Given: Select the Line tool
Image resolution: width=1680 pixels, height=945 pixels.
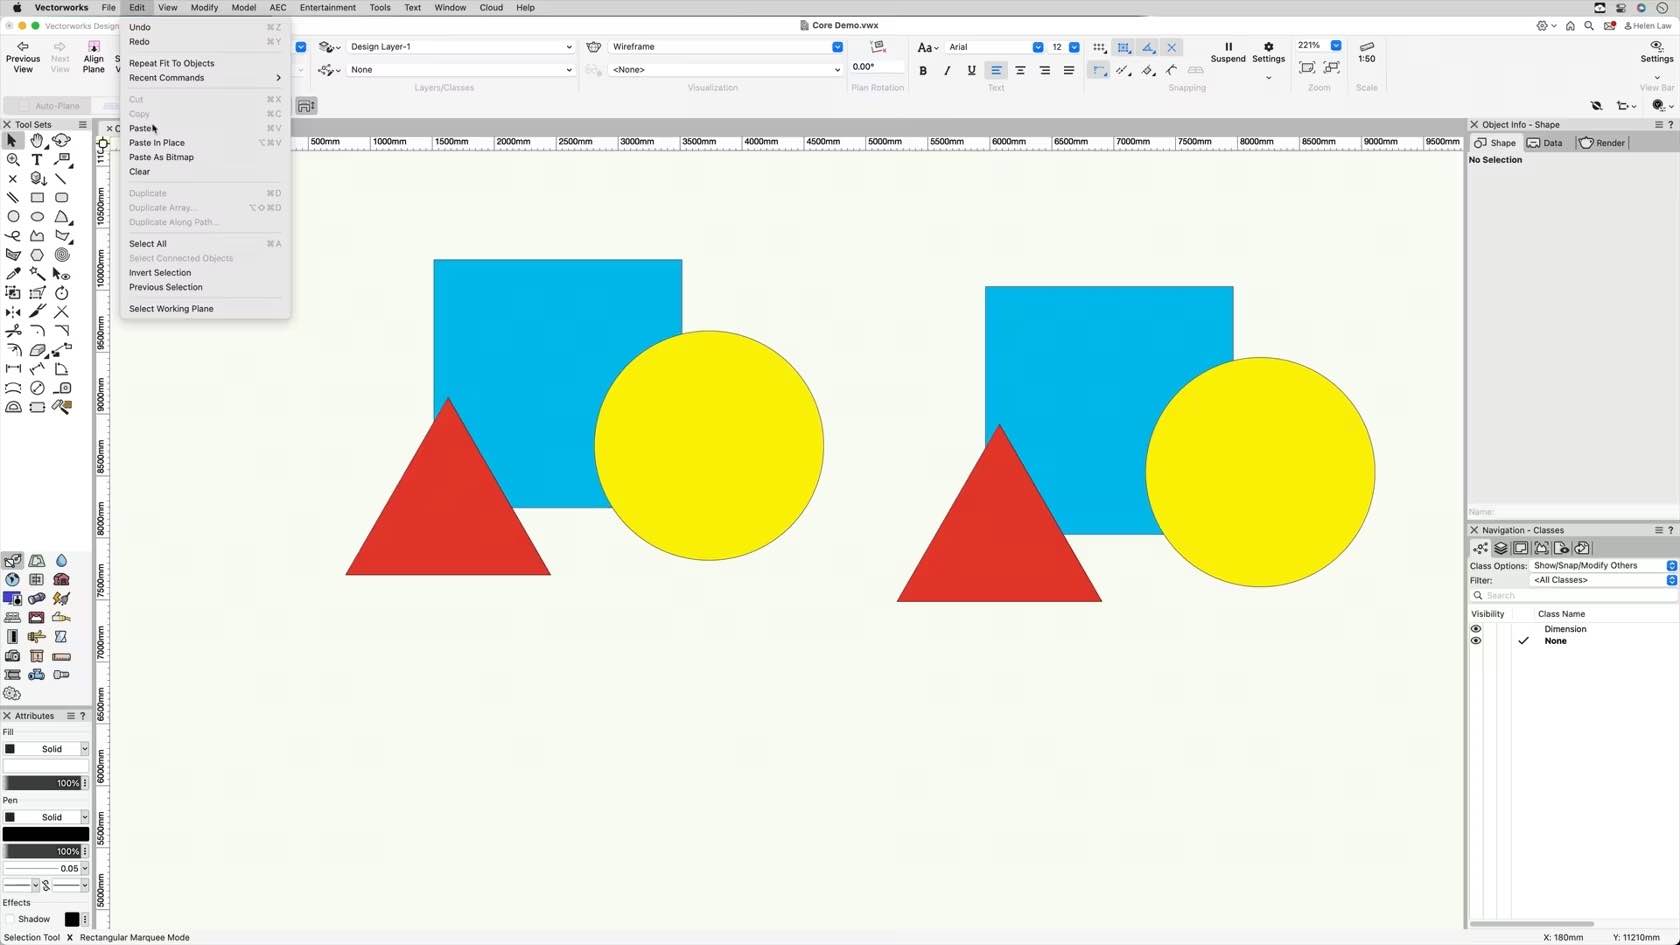Looking at the screenshot, I should click(x=62, y=179).
